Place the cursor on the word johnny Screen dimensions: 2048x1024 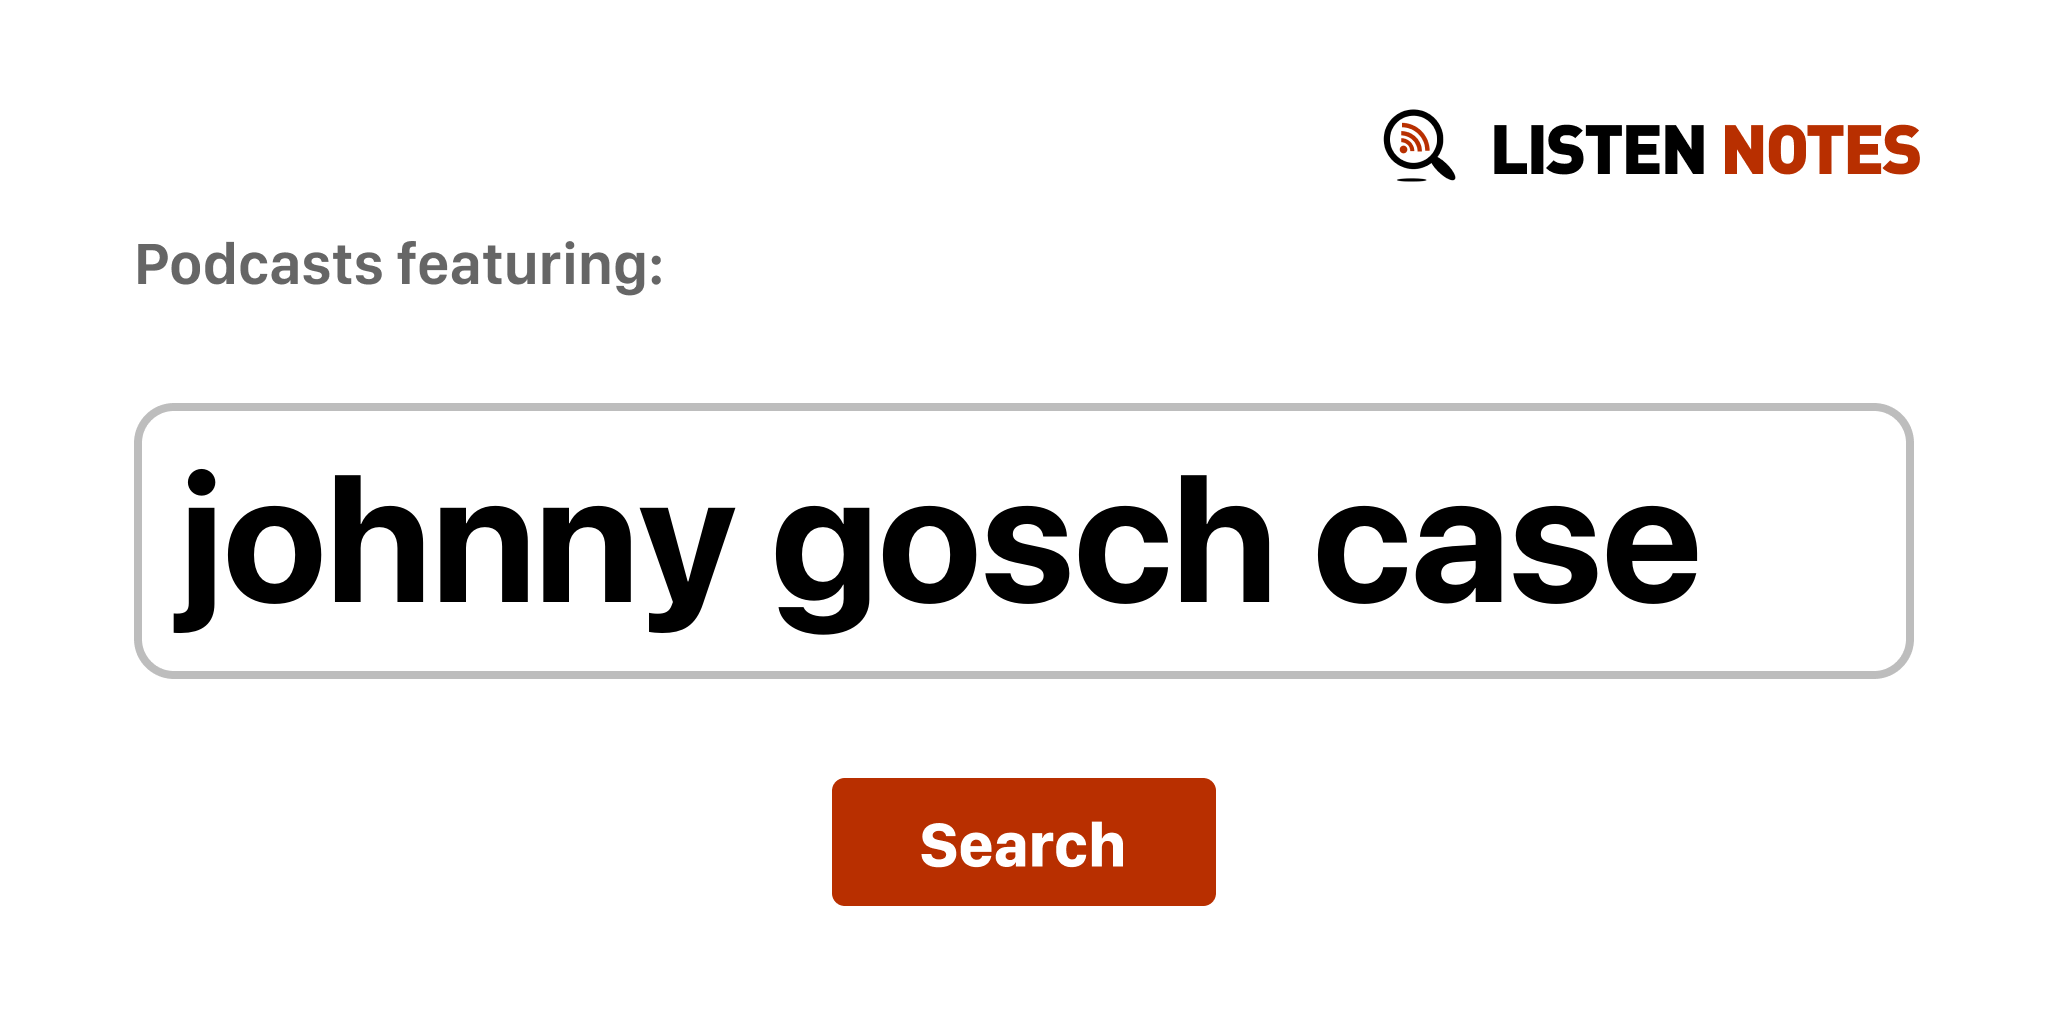(455, 550)
